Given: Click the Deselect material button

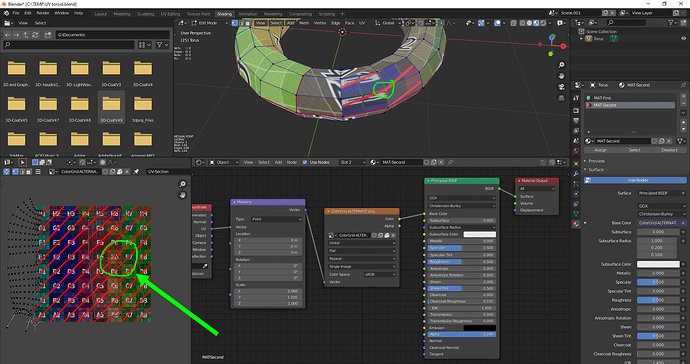Looking at the screenshot, I should coord(669,150).
